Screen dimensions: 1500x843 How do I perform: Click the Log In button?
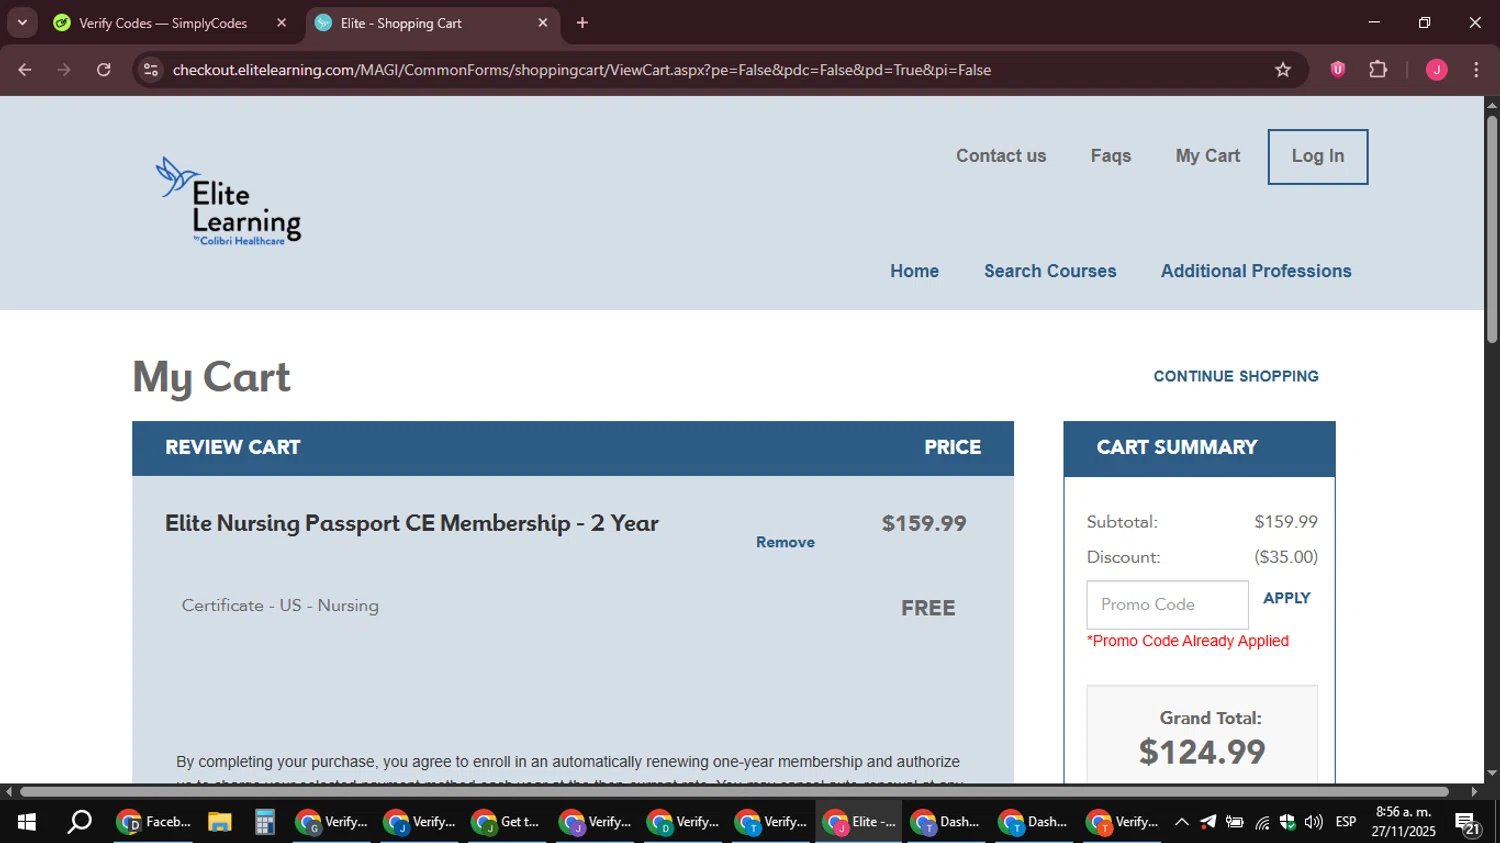point(1318,157)
